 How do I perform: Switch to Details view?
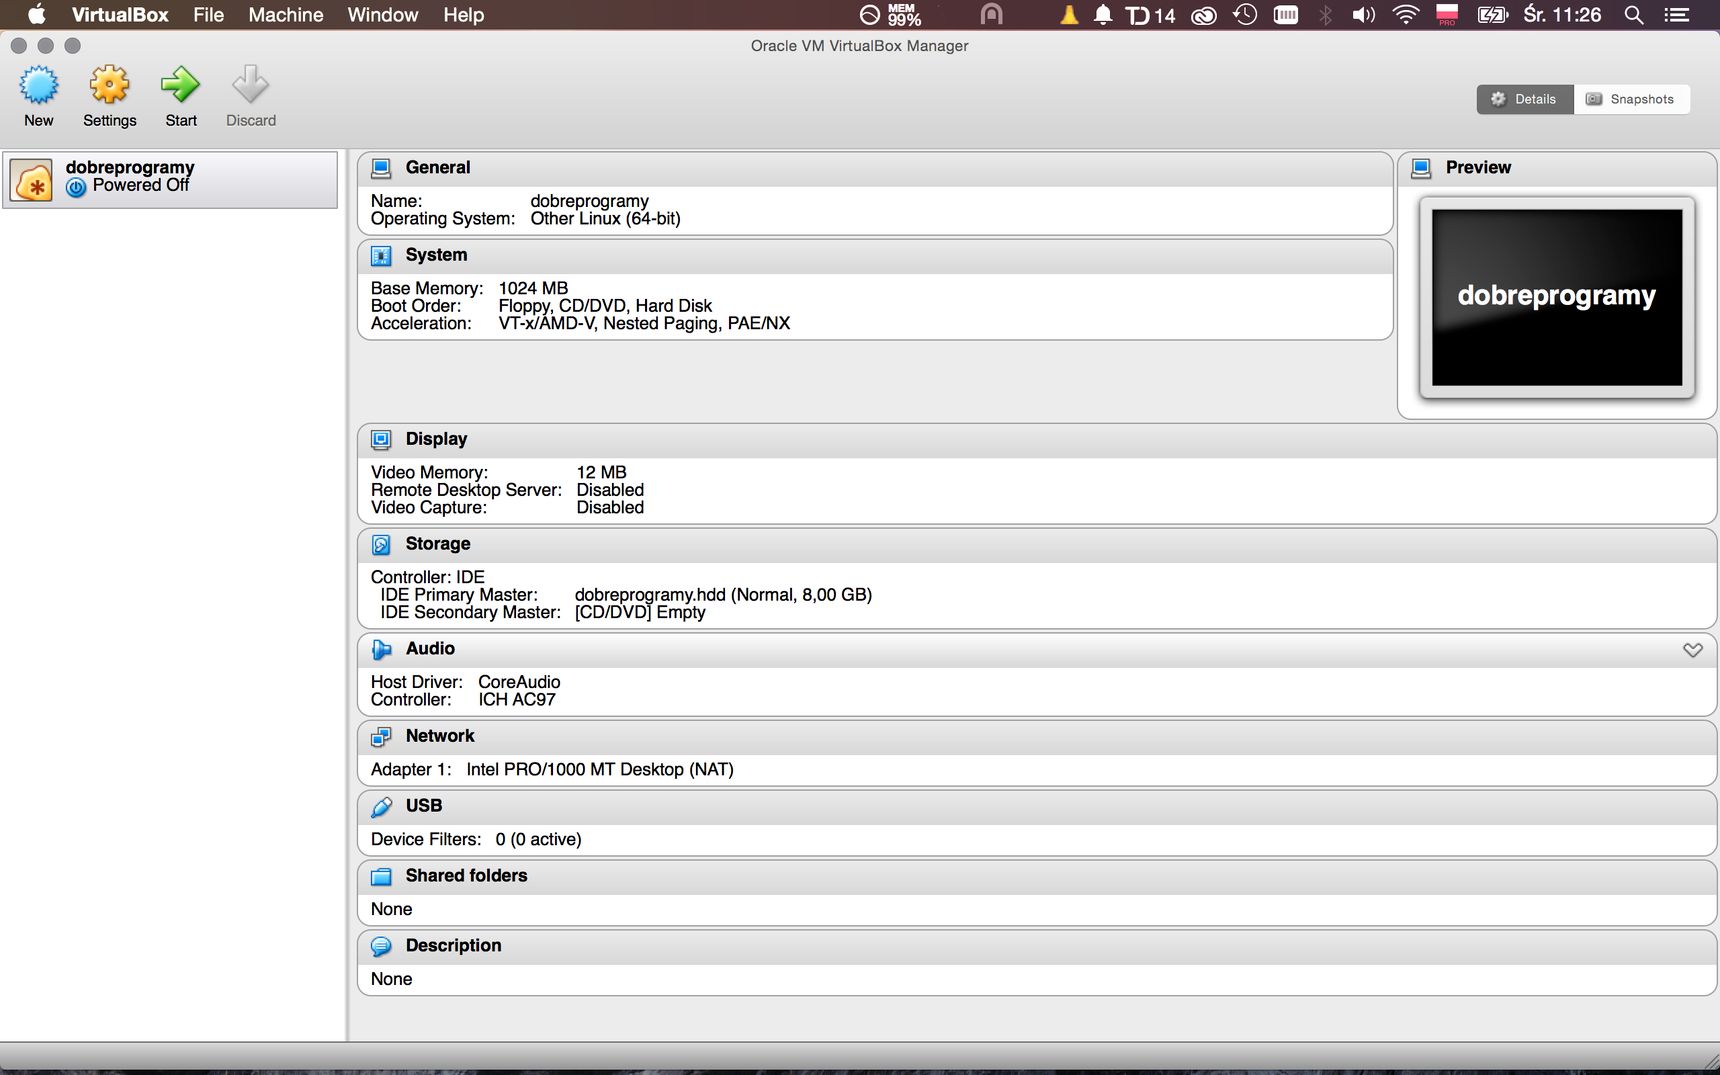coord(1524,99)
